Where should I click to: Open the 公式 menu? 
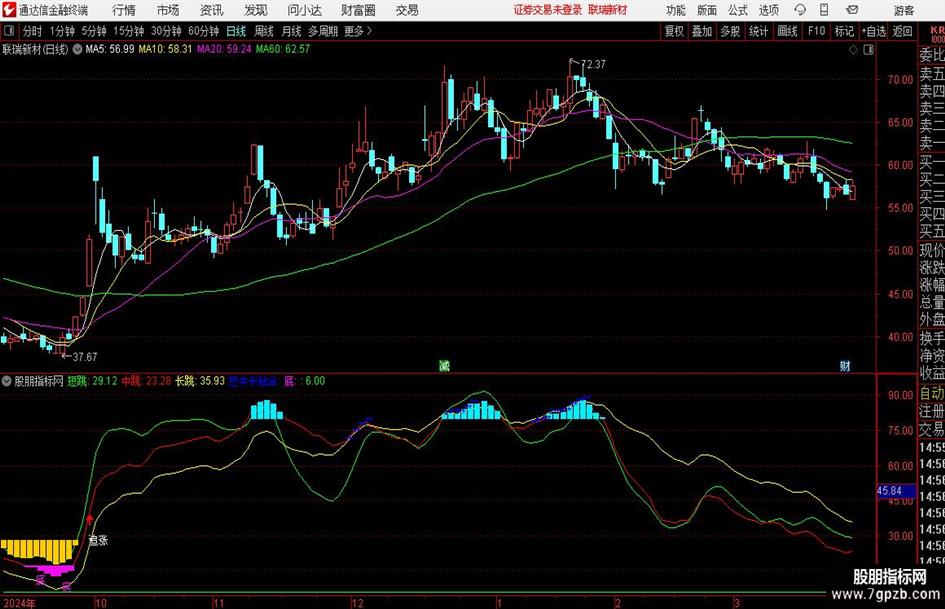pyautogui.click(x=738, y=10)
